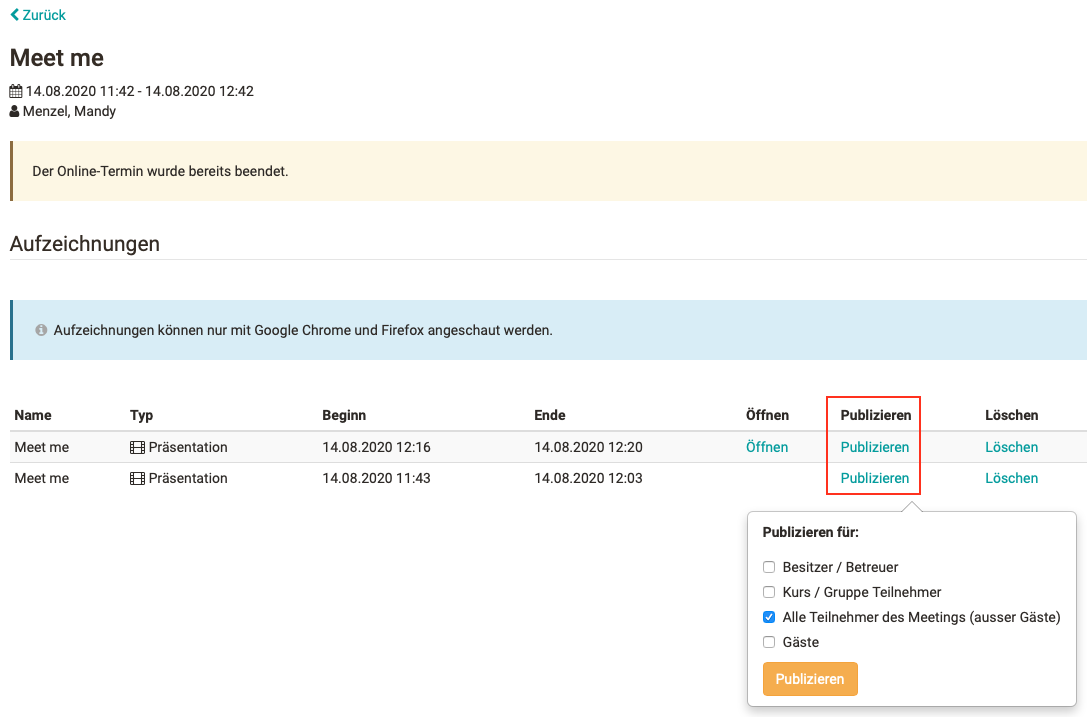
Task: Click the film icon in the 11:43 recording row
Action: (137, 478)
